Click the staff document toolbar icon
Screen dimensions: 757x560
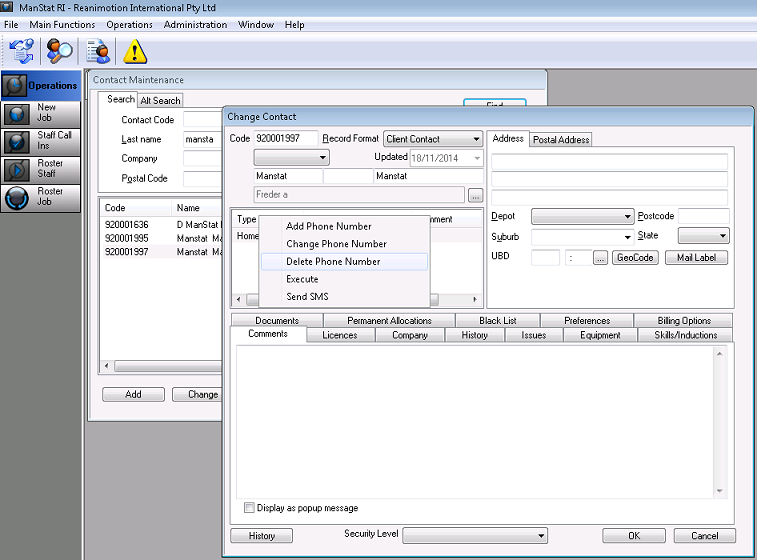pos(98,50)
